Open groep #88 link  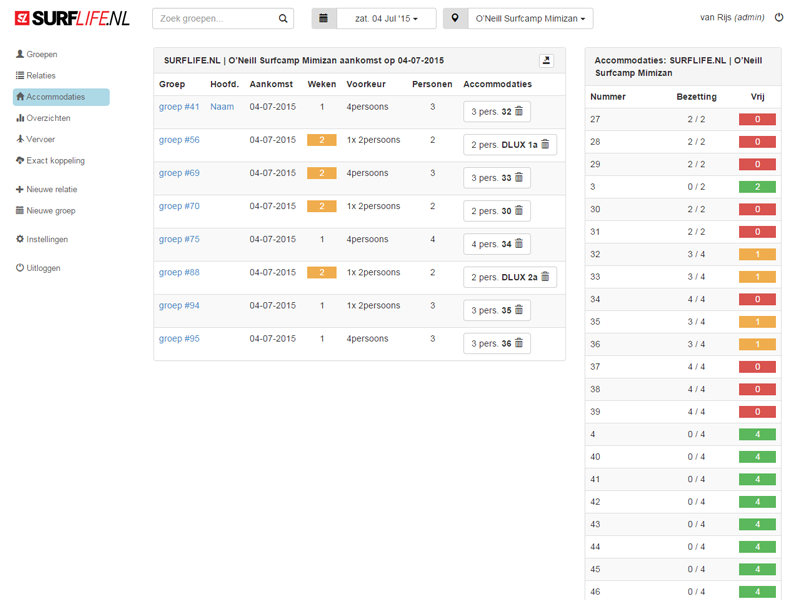point(179,272)
